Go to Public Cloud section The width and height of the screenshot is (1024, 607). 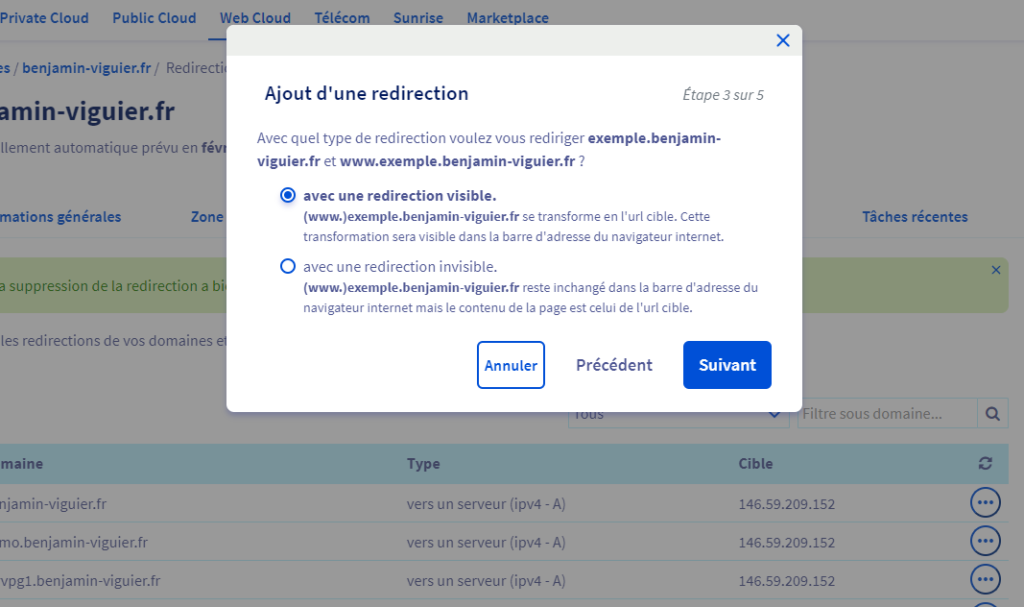pos(154,18)
